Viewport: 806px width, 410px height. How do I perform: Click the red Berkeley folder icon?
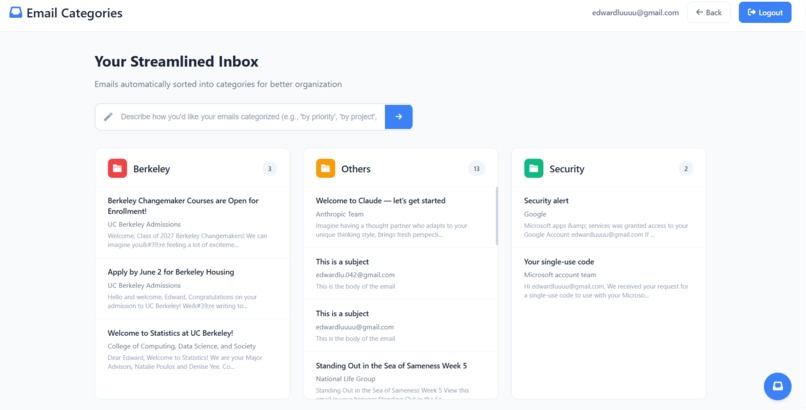click(117, 169)
